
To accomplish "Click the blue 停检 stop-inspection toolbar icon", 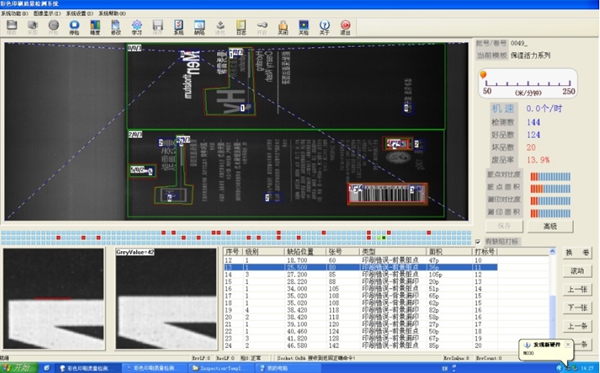I will point(74,27).
